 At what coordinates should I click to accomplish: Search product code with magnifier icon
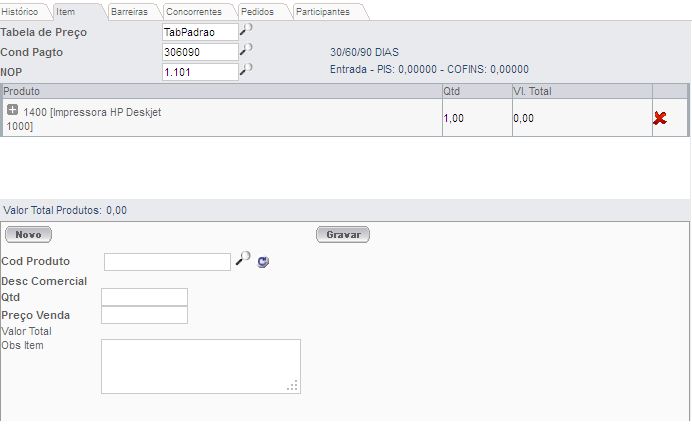point(243,259)
